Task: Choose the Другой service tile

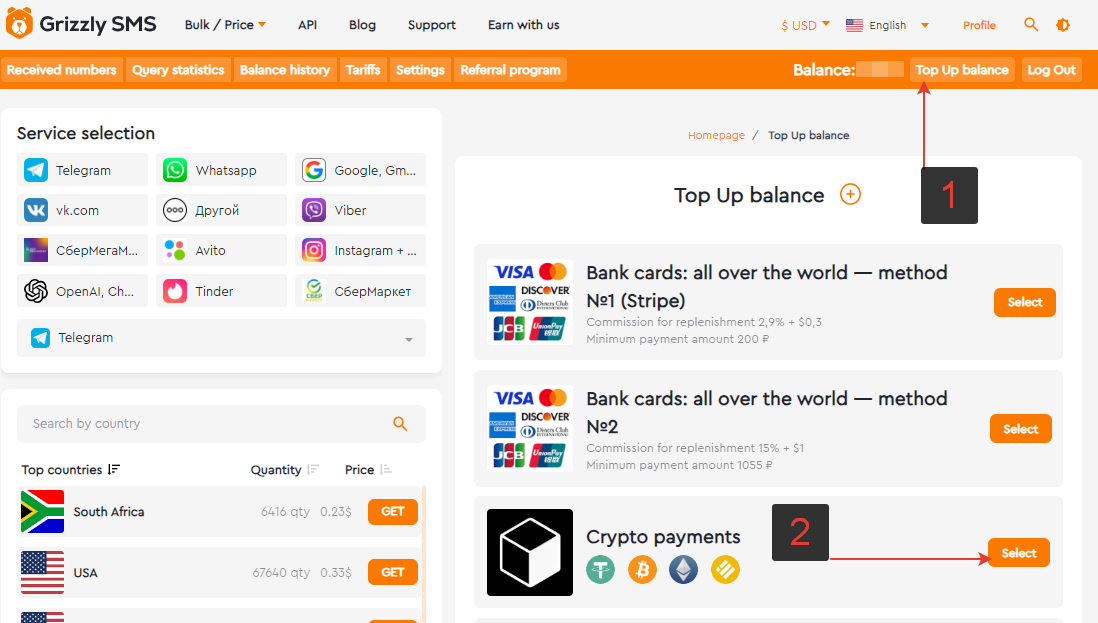Action: tap(221, 210)
